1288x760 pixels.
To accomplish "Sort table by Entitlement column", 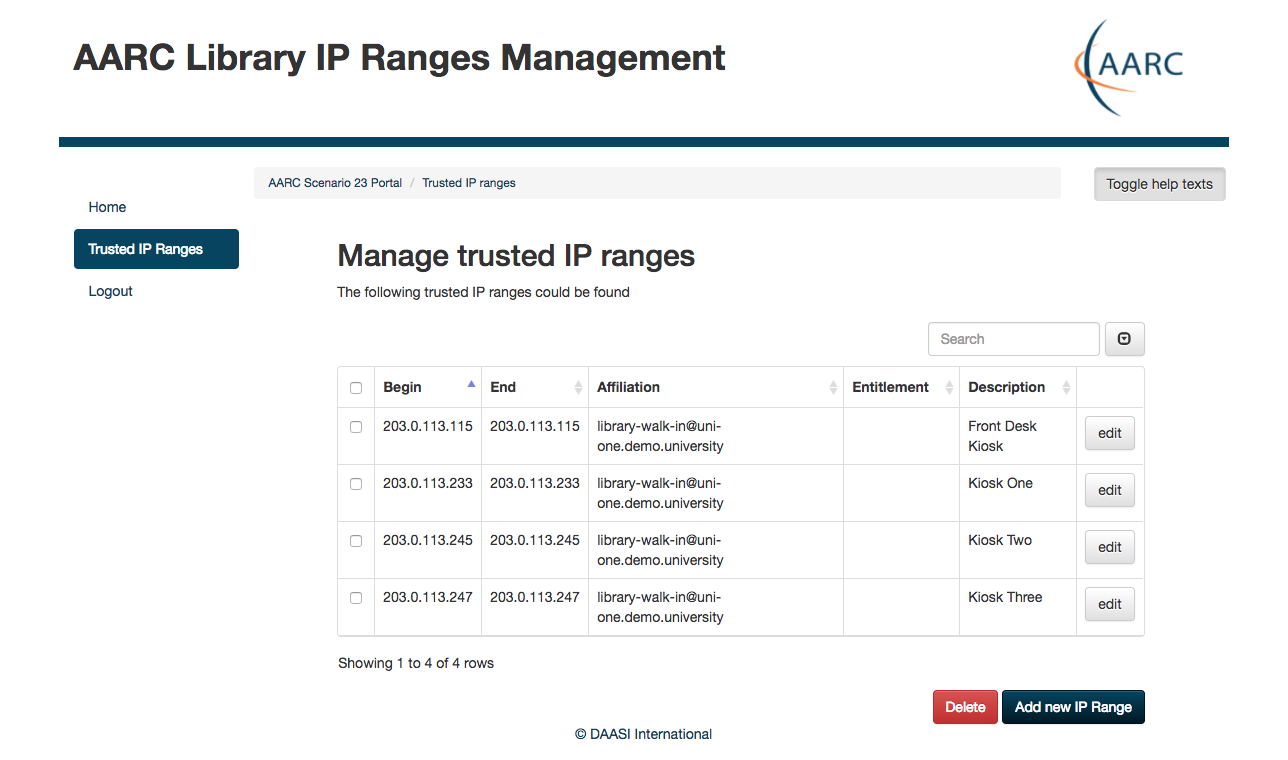I will [901, 387].
